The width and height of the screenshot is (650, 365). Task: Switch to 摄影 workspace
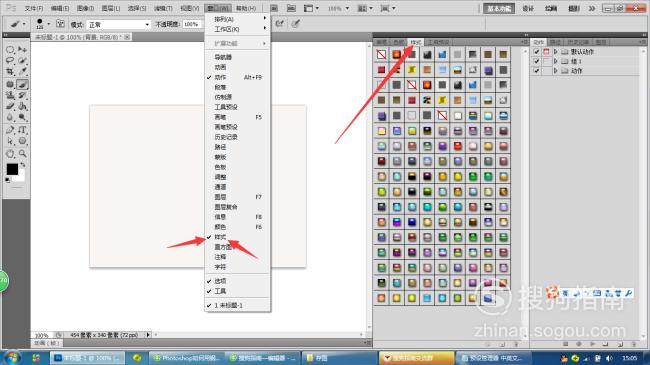coord(574,8)
